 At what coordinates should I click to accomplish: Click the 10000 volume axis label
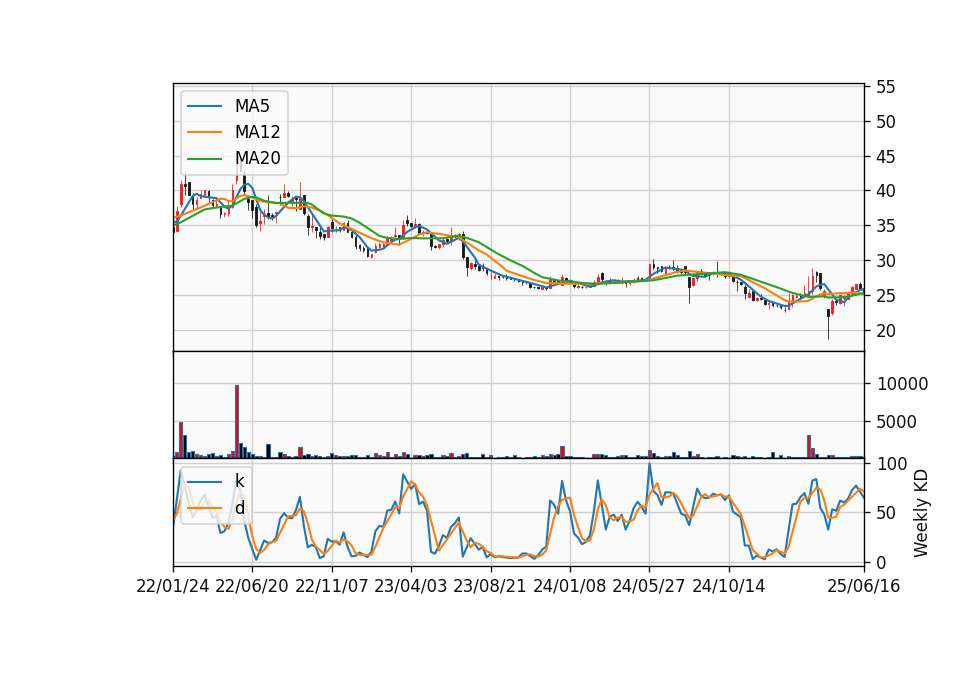pyautogui.click(x=902, y=384)
